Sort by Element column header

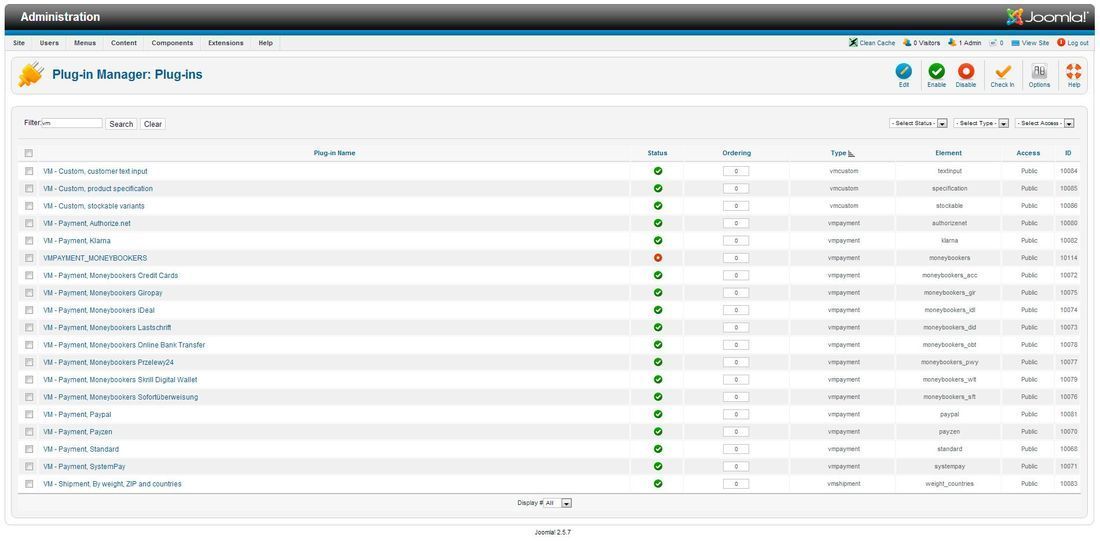click(x=948, y=153)
